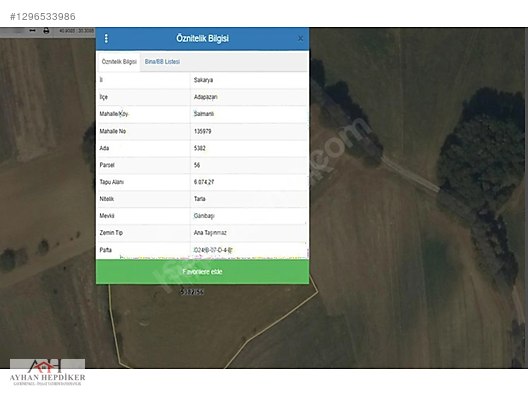Click the parcel label 5382/56 on the map
This screenshot has width=528, height=396.
coord(192,292)
